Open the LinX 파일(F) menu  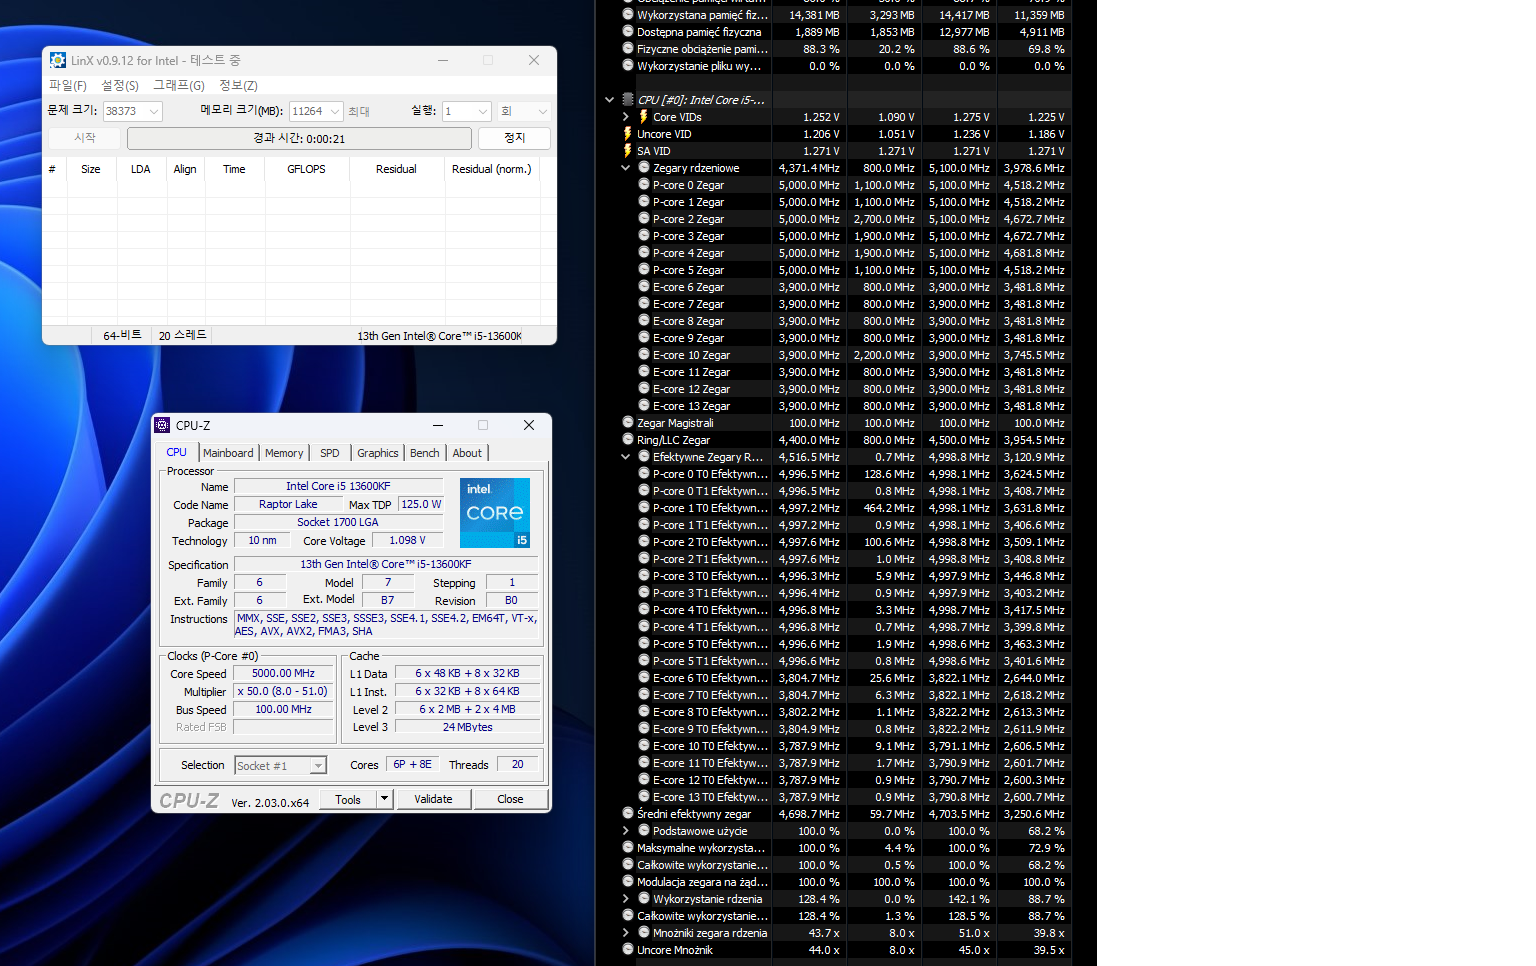(x=68, y=86)
